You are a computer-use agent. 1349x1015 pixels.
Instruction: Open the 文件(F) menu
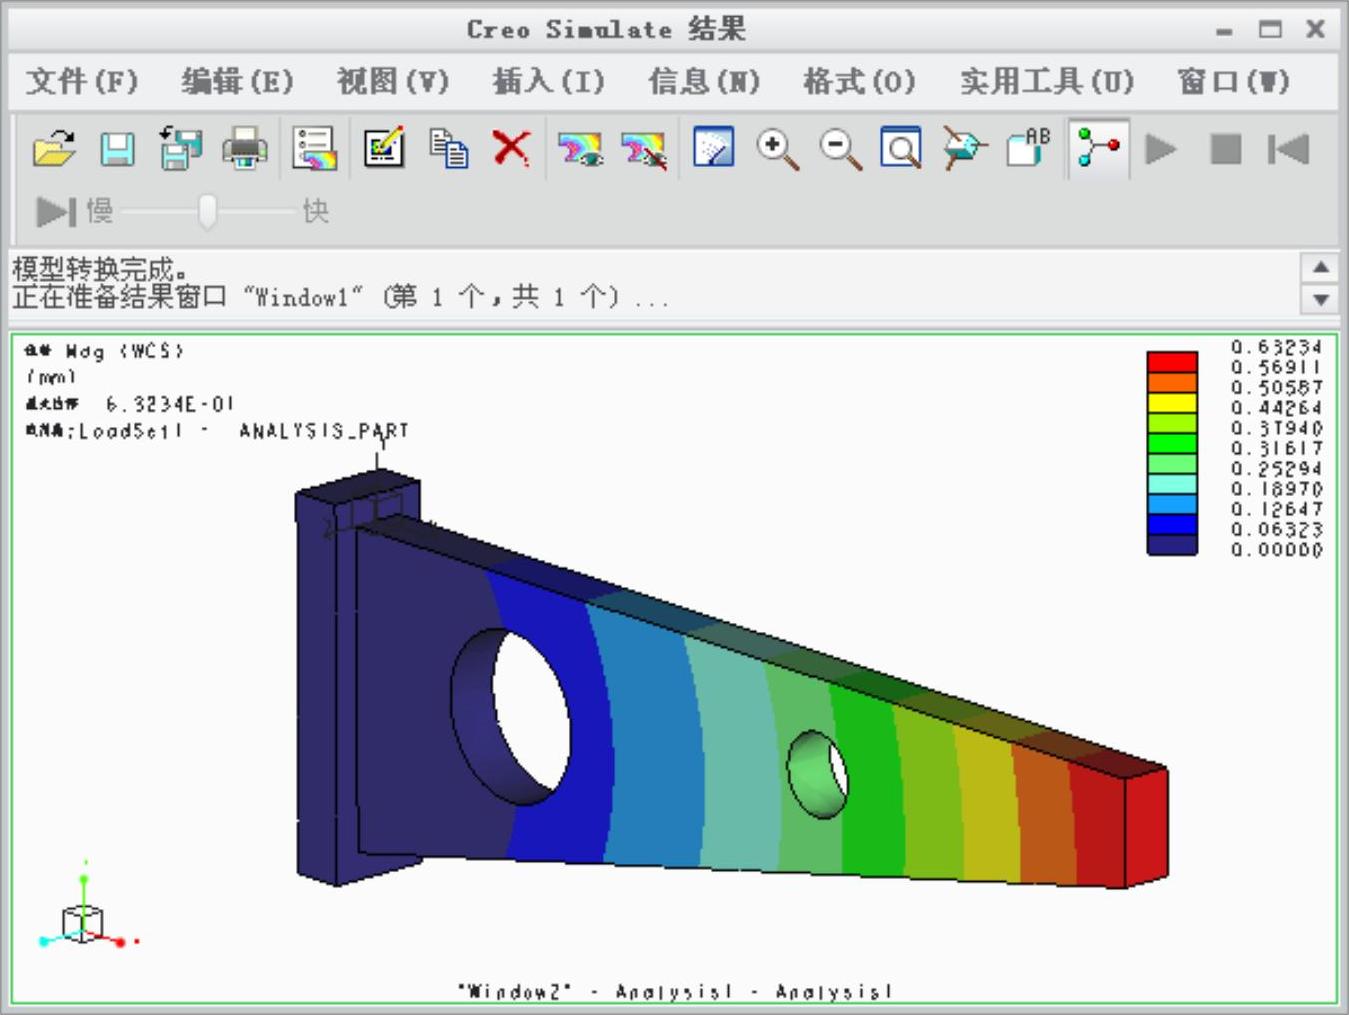tap(81, 81)
